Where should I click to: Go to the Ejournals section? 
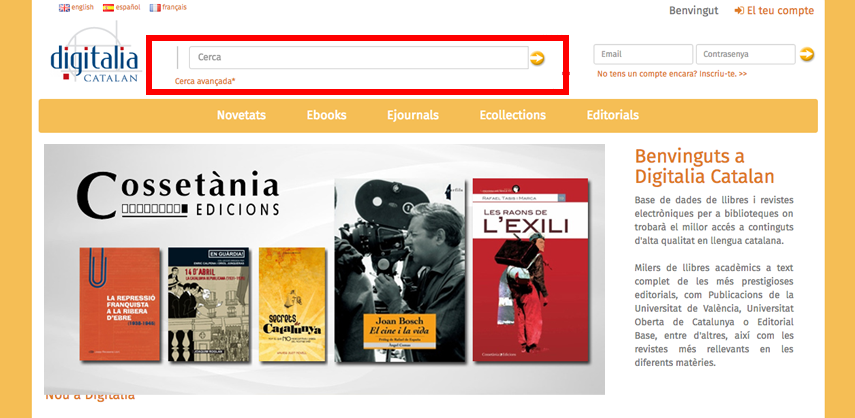(413, 115)
